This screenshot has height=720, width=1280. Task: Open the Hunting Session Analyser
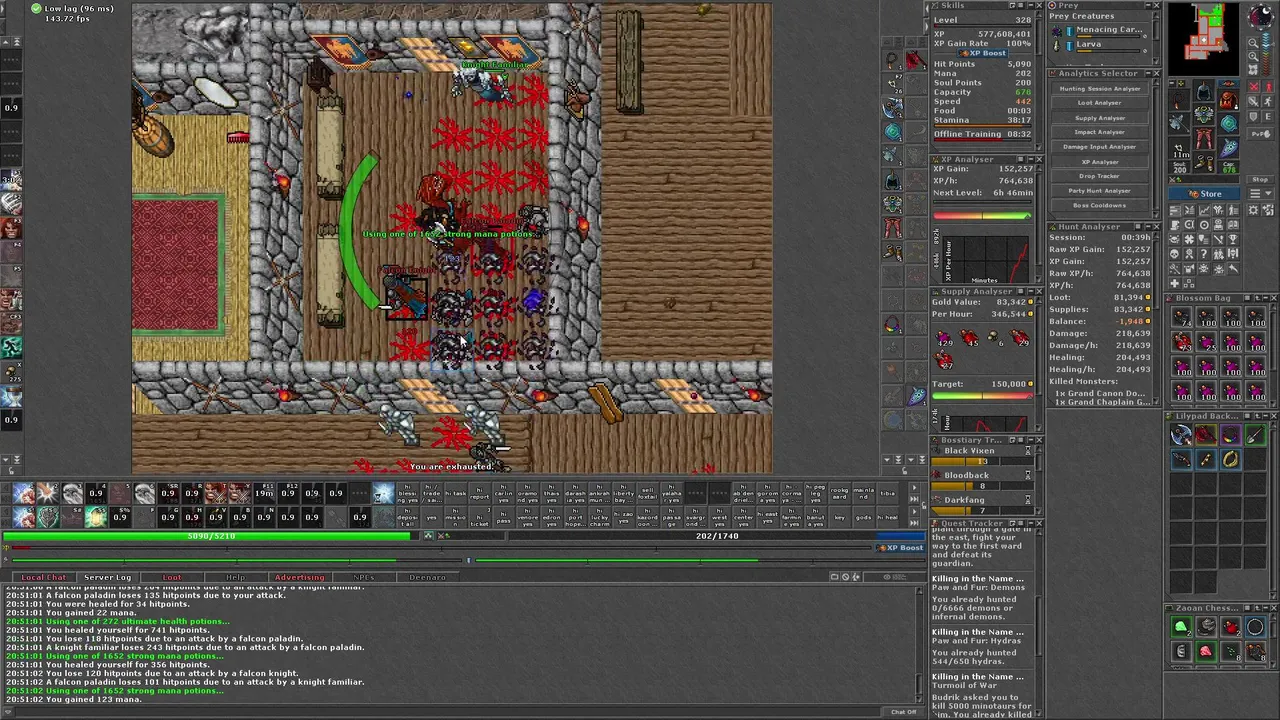click(1100, 89)
